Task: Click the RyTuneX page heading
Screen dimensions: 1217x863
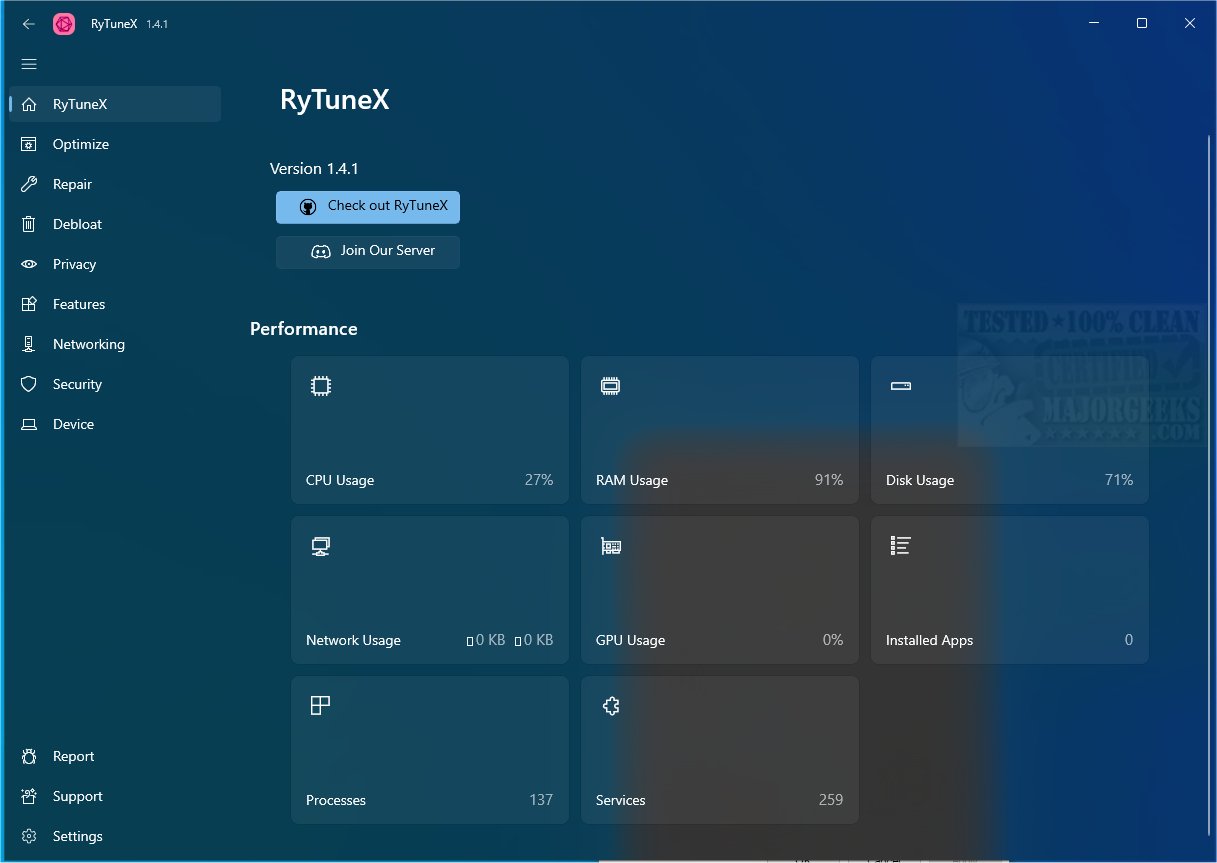Action: pyautogui.click(x=334, y=100)
